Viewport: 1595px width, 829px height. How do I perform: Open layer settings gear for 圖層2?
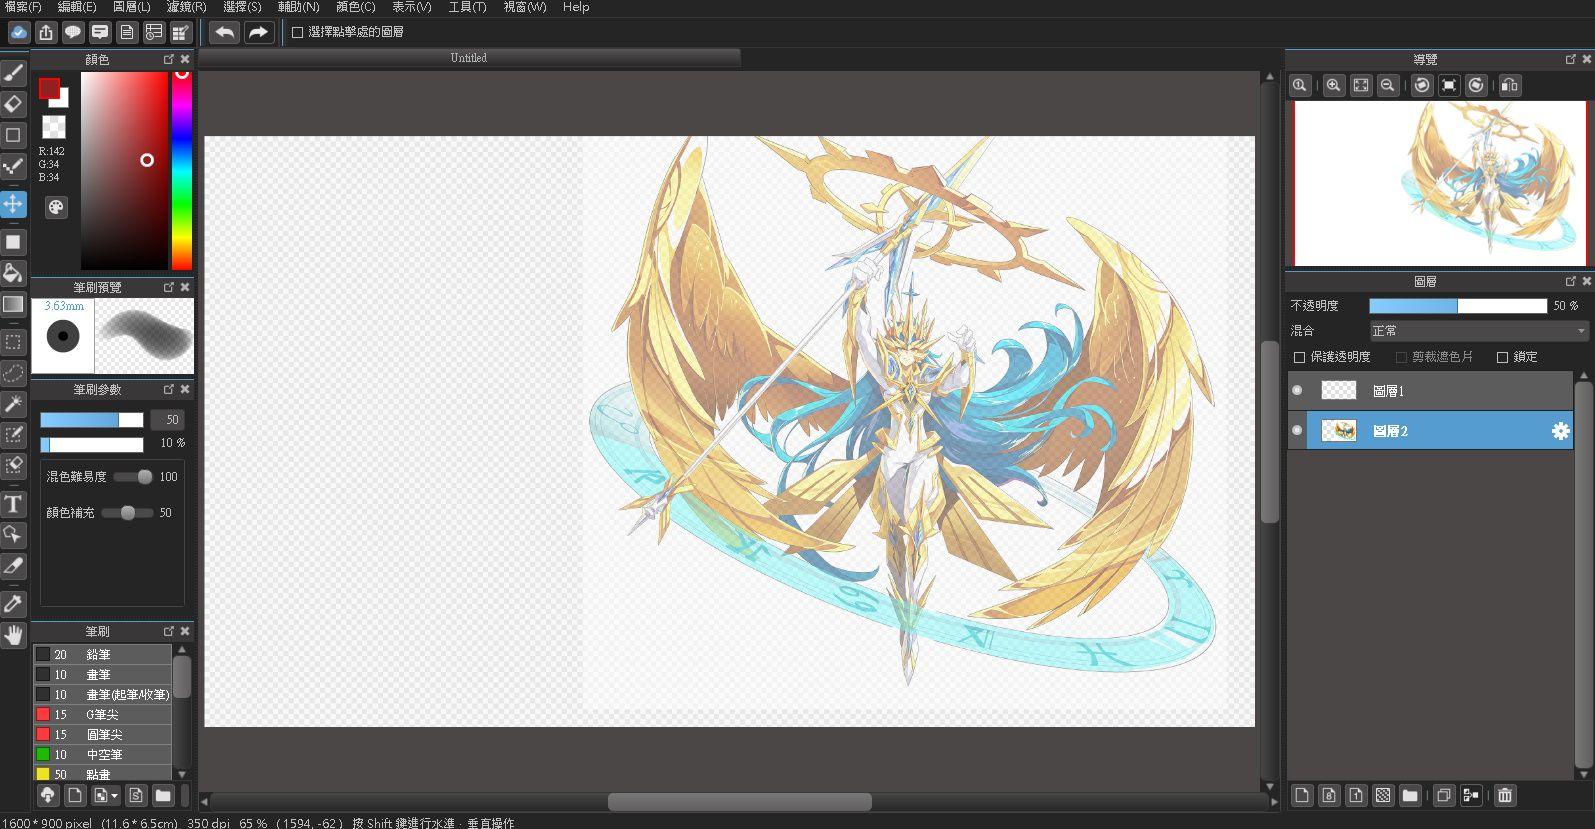coord(1560,431)
